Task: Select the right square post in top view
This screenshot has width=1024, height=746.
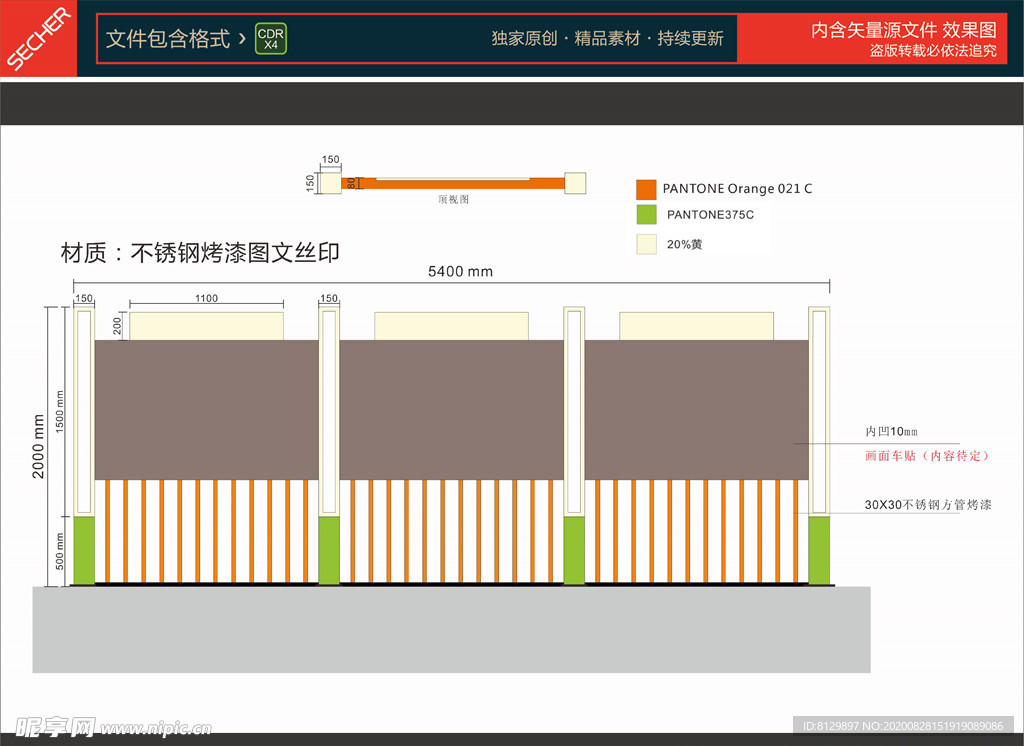Action: pyautogui.click(x=575, y=183)
